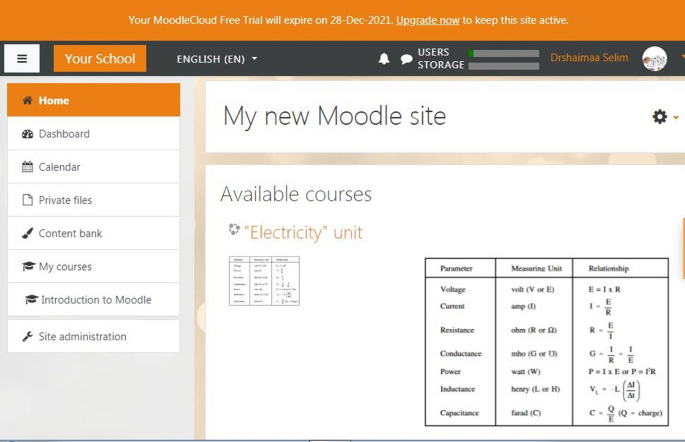Click the Drshaimaa Selim user name
685x442 pixels.
click(x=589, y=58)
